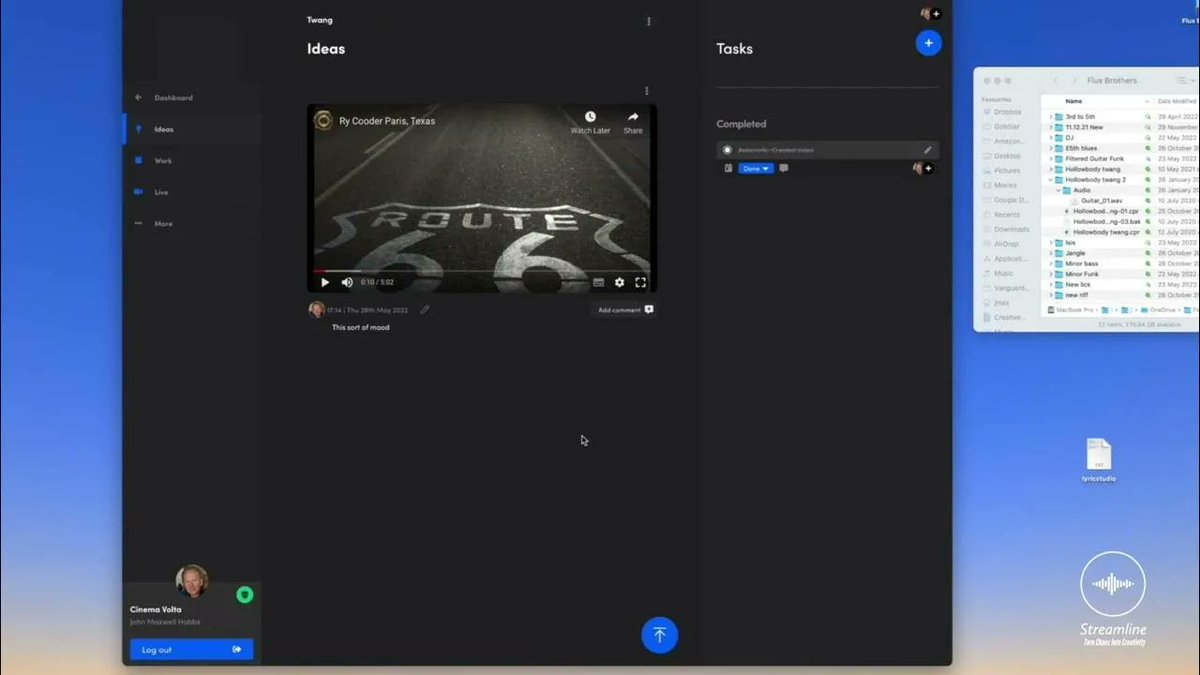1200x675 pixels.
Task: Open the video title link Ry Cooder Paris, Texas
Action: click(x=387, y=121)
